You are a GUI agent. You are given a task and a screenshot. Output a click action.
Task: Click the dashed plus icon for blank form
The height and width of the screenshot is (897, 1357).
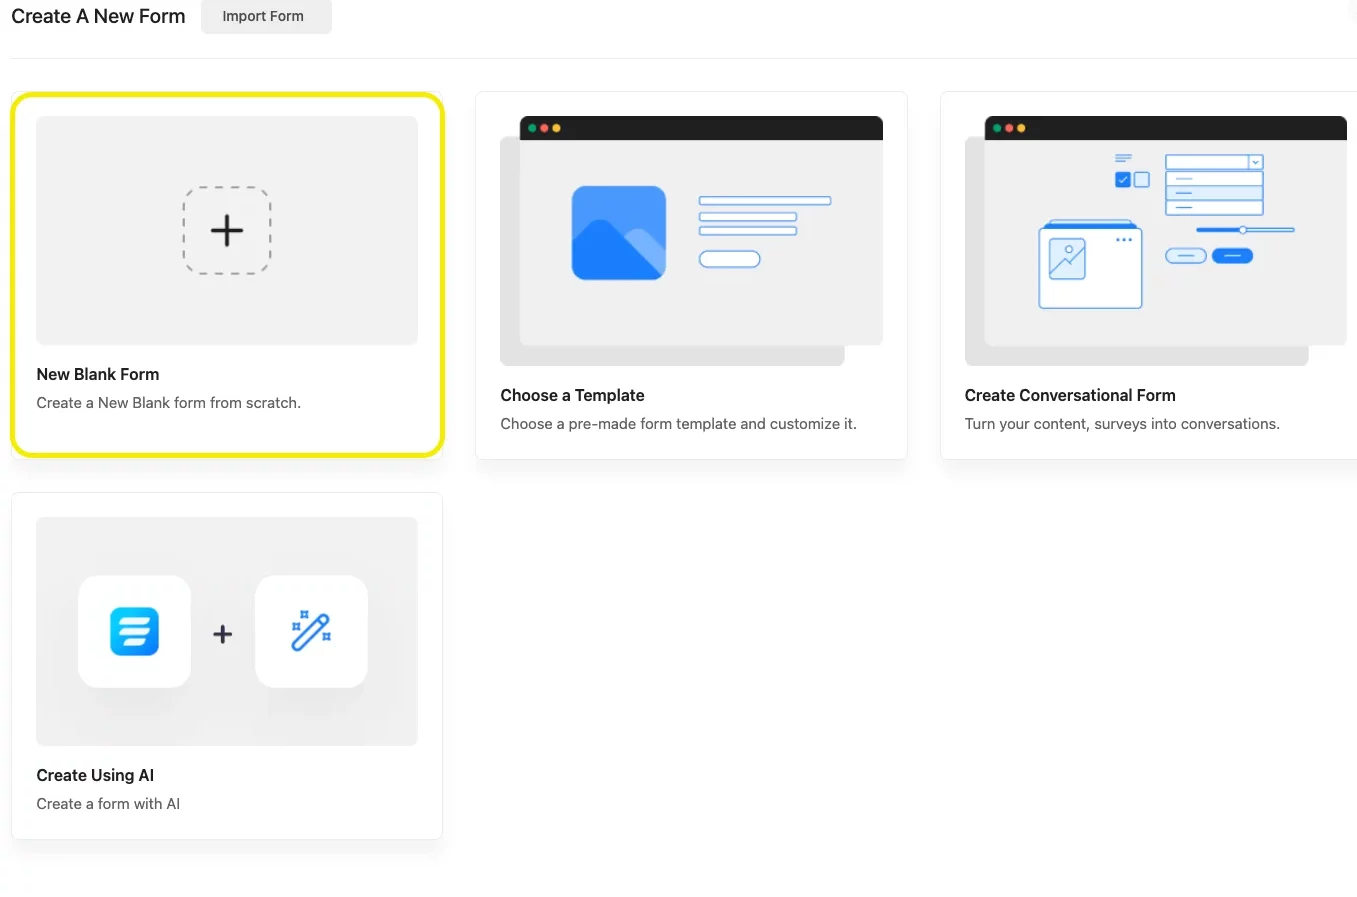[x=227, y=230]
